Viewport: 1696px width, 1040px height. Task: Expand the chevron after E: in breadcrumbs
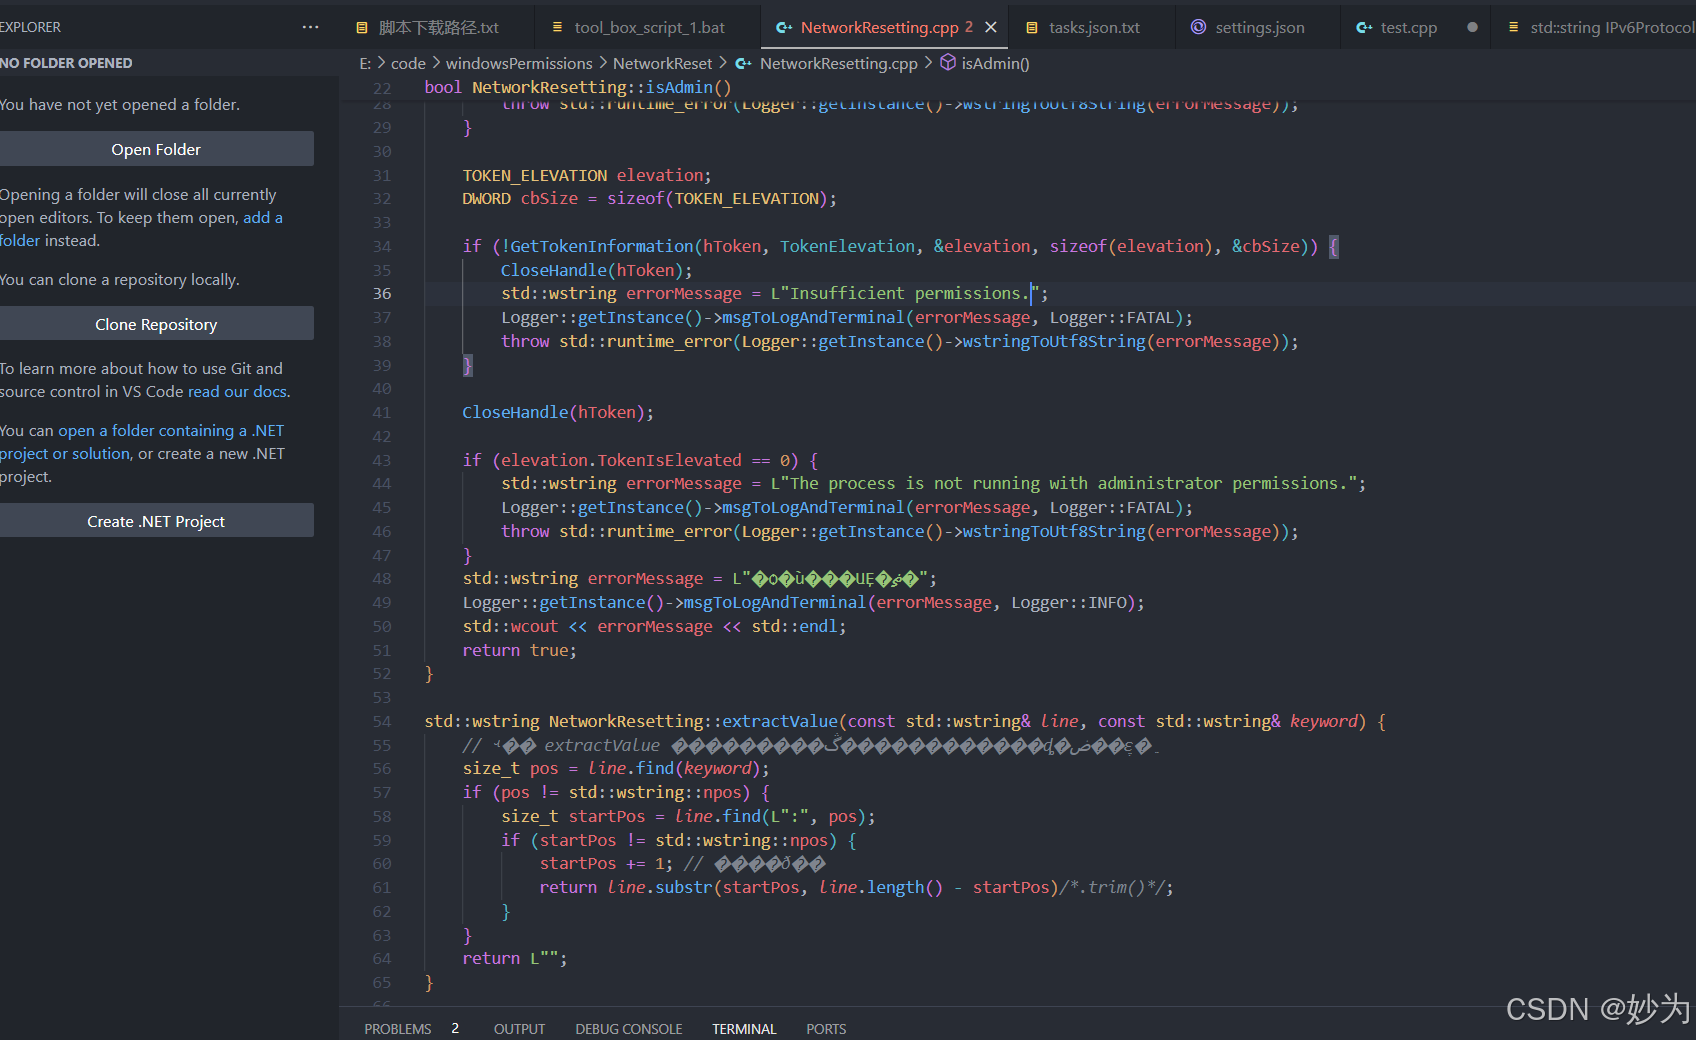(380, 63)
